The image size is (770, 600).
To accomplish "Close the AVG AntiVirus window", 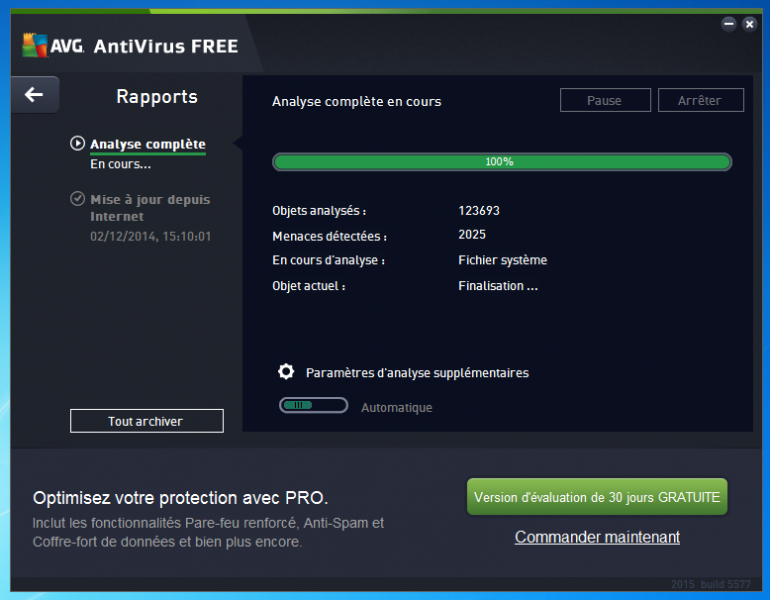I will 749,24.
